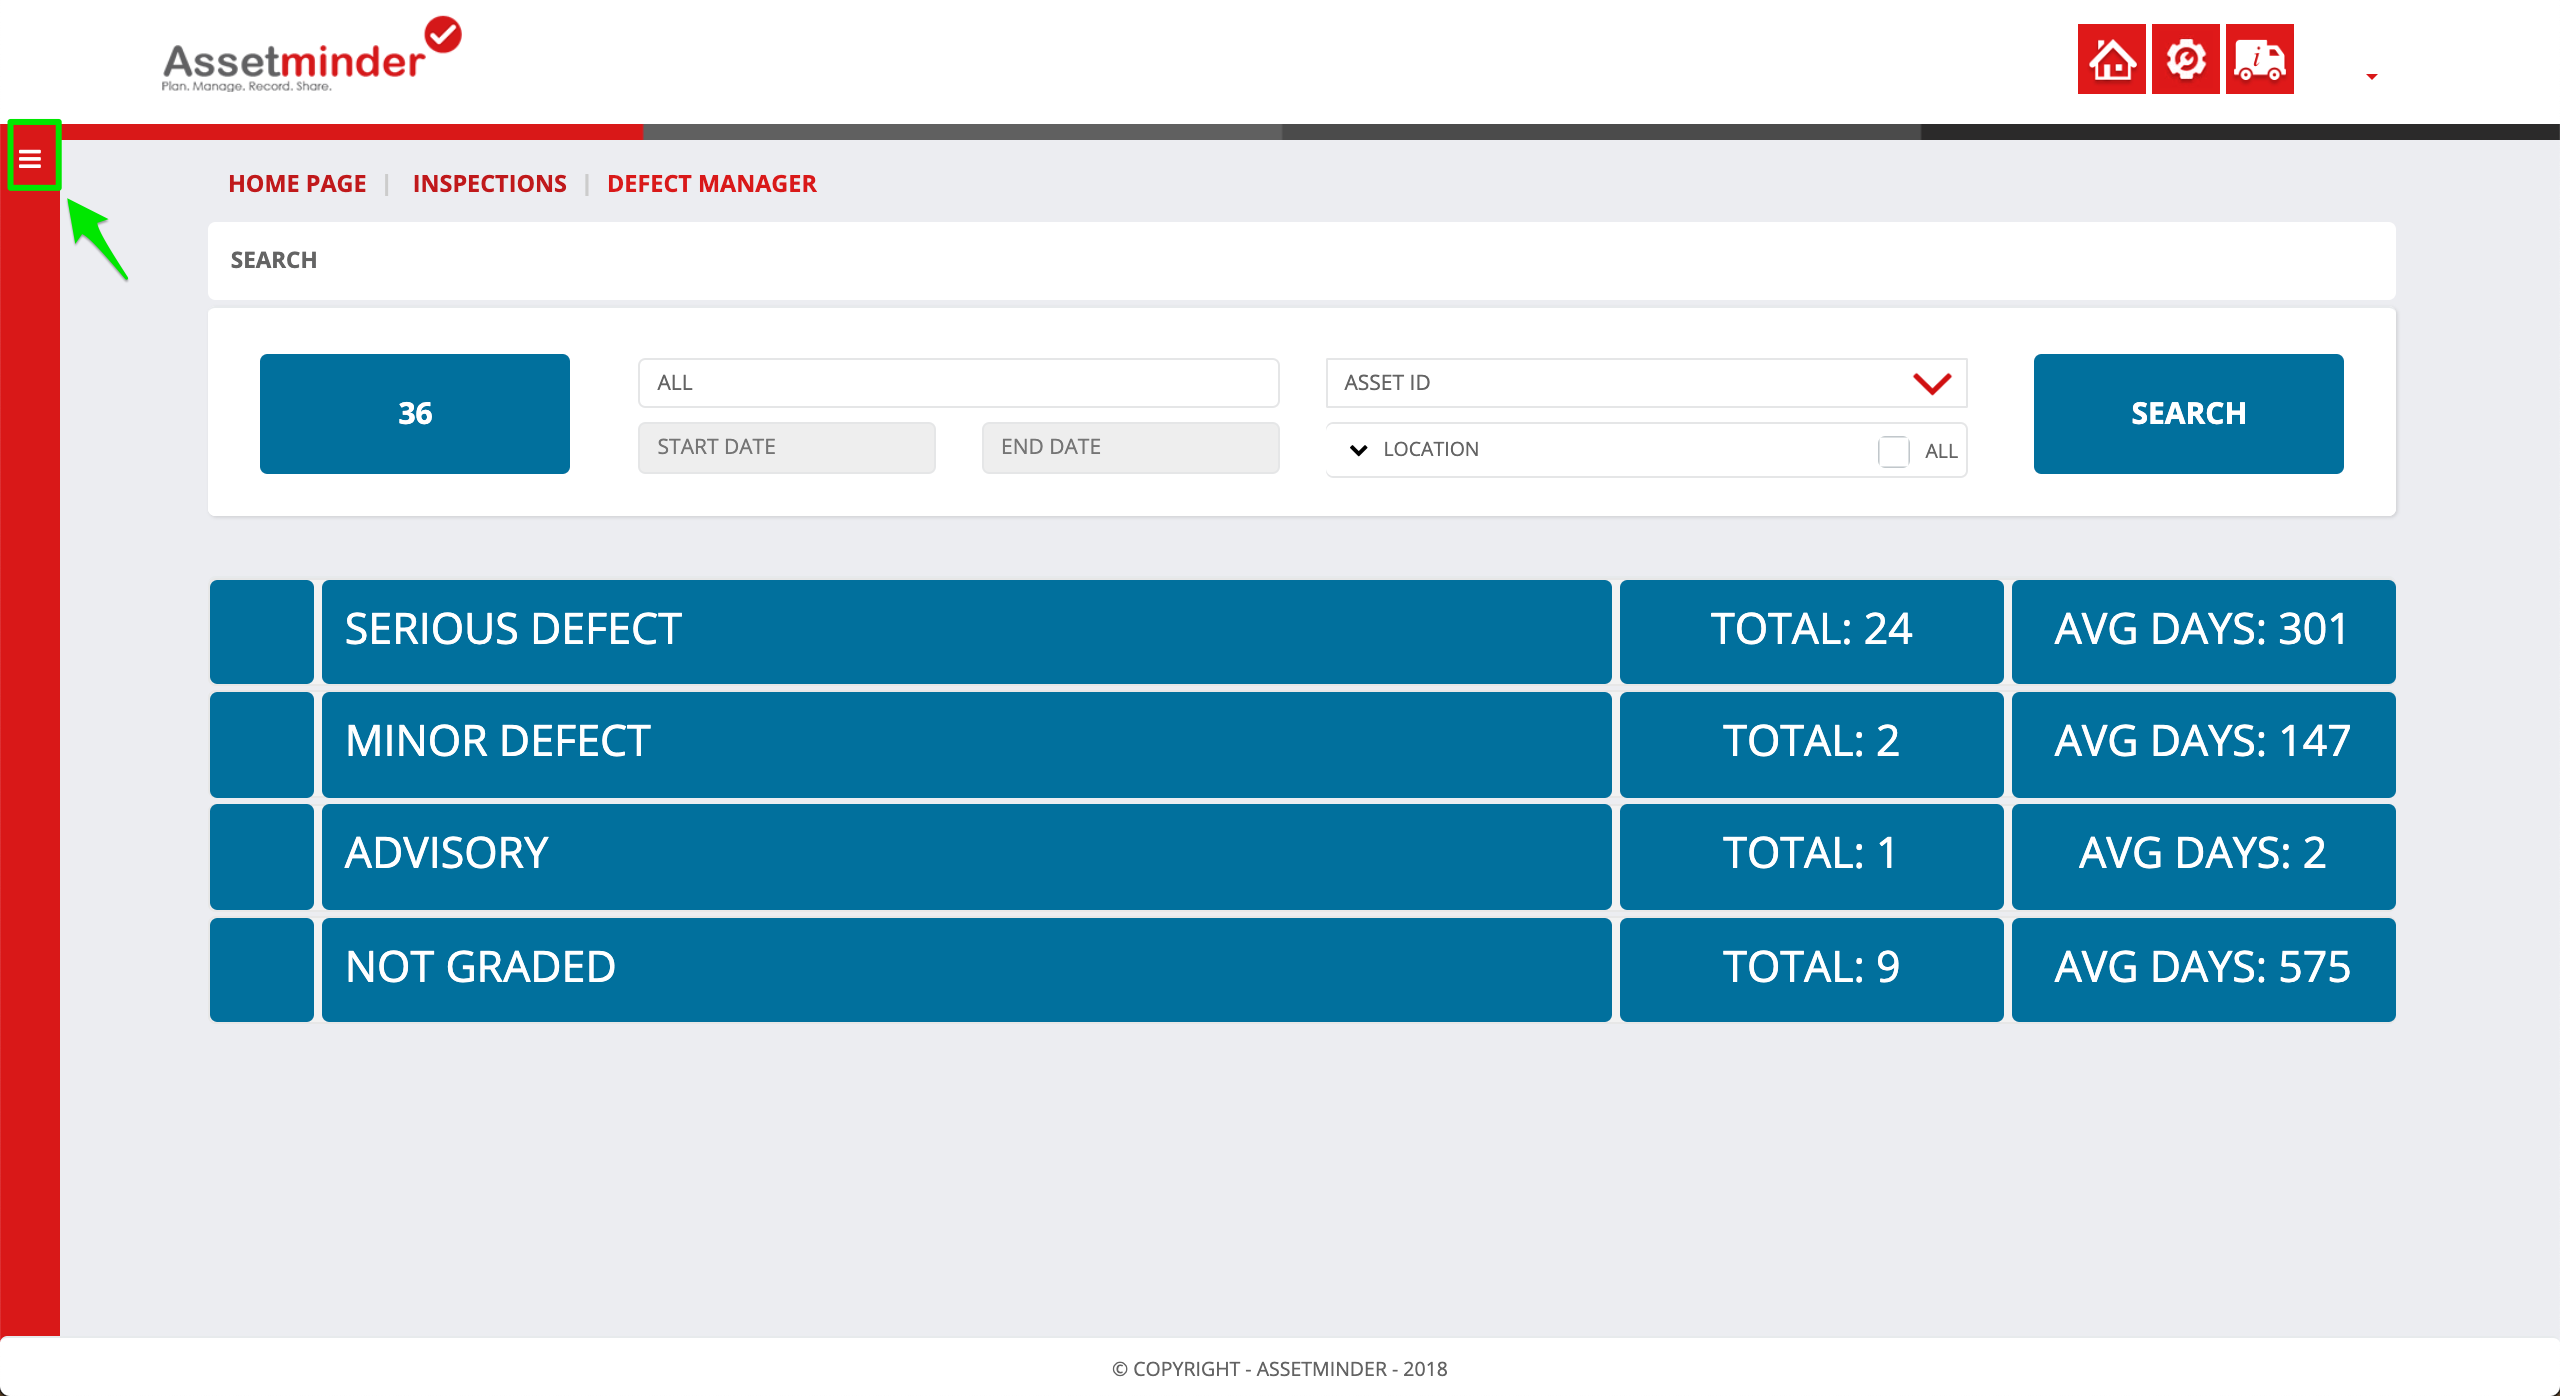Click the red home icon

click(2111, 59)
